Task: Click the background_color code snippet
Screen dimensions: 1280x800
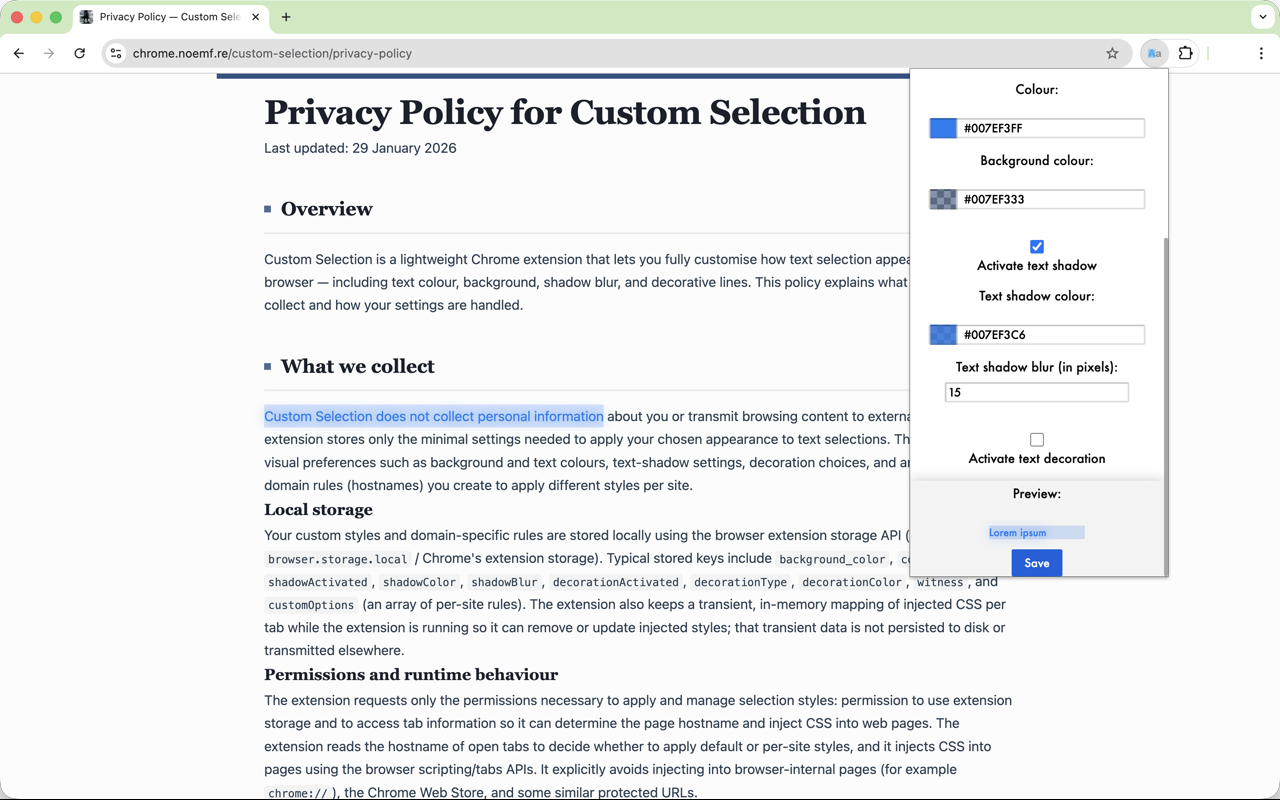Action: (832, 559)
